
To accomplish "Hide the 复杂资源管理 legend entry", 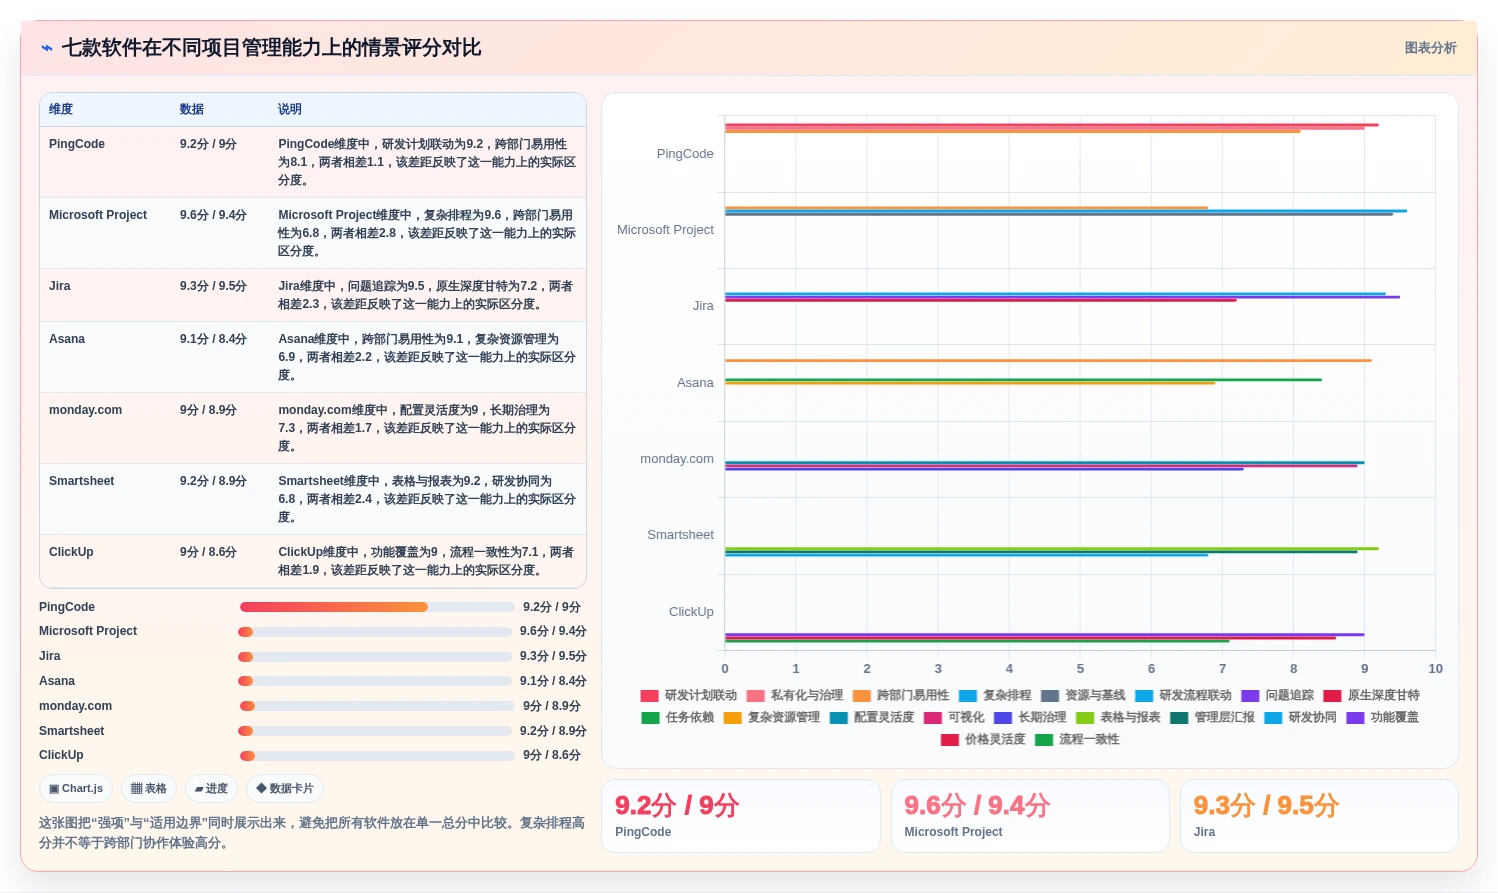I will [772, 717].
